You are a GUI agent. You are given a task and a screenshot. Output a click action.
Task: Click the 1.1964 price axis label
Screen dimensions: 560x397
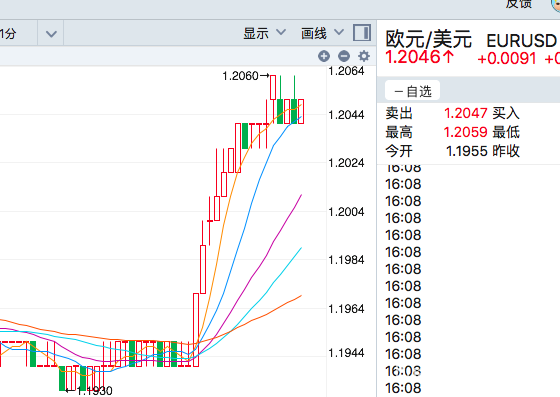[346, 309]
